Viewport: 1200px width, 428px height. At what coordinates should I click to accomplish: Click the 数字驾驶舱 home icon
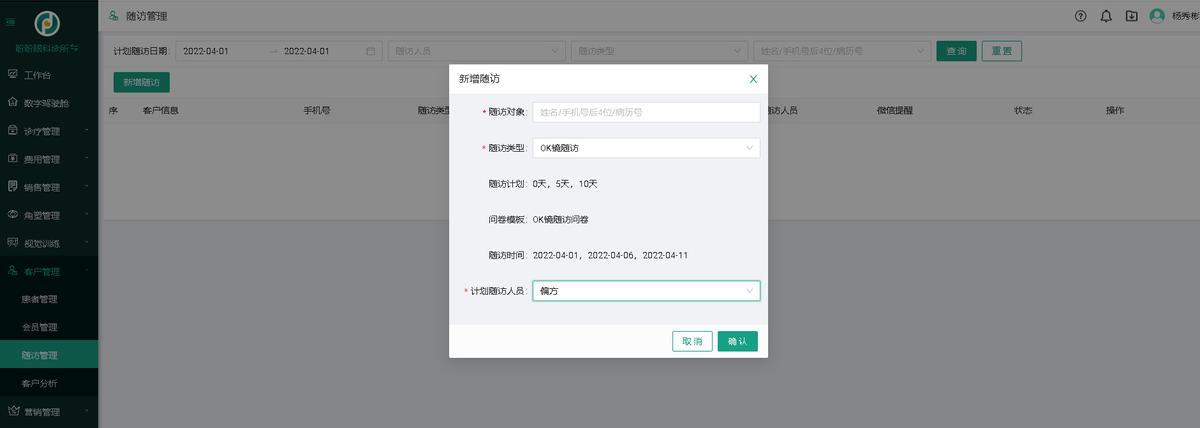13,103
